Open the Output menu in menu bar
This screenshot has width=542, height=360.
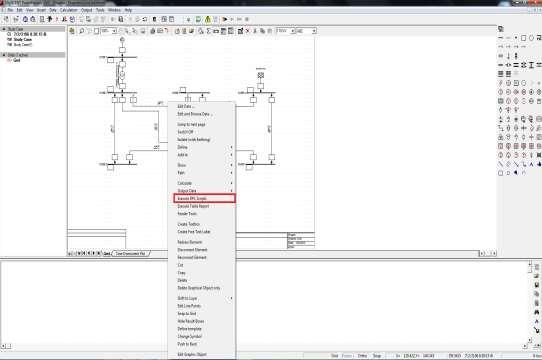click(86, 10)
